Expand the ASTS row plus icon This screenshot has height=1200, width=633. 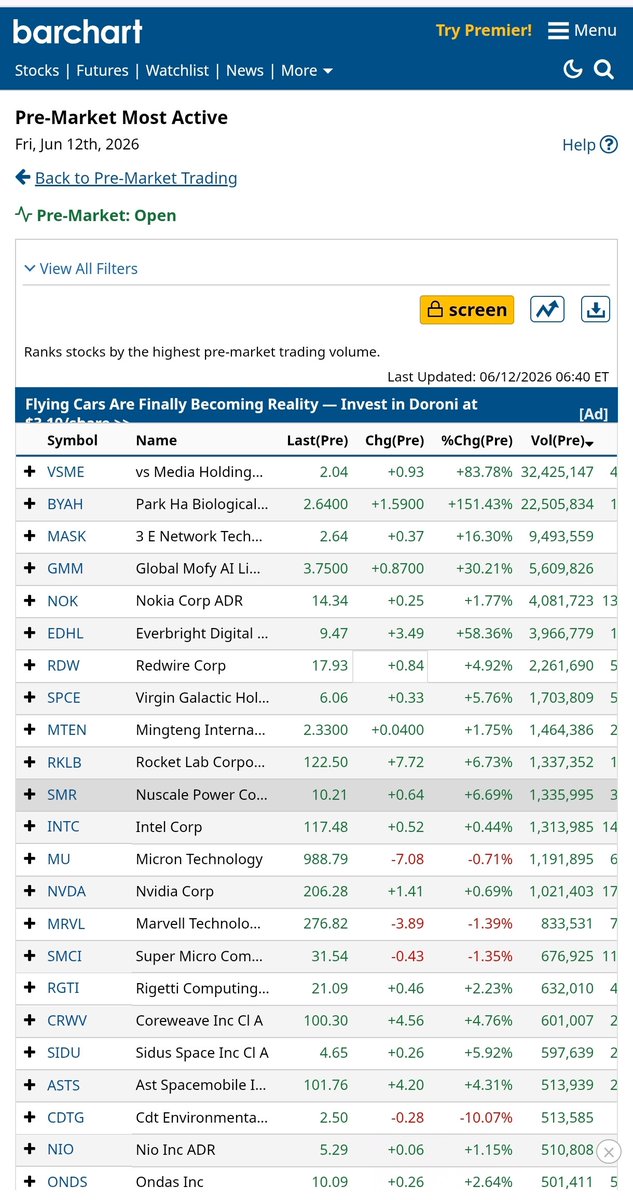(x=30, y=1085)
